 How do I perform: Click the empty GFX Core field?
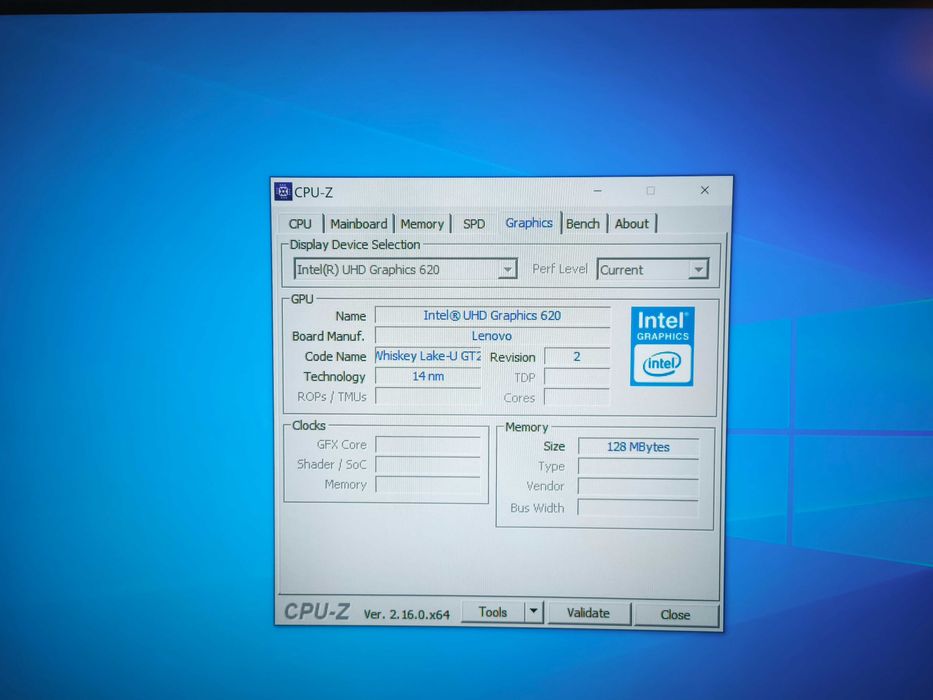(x=428, y=445)
